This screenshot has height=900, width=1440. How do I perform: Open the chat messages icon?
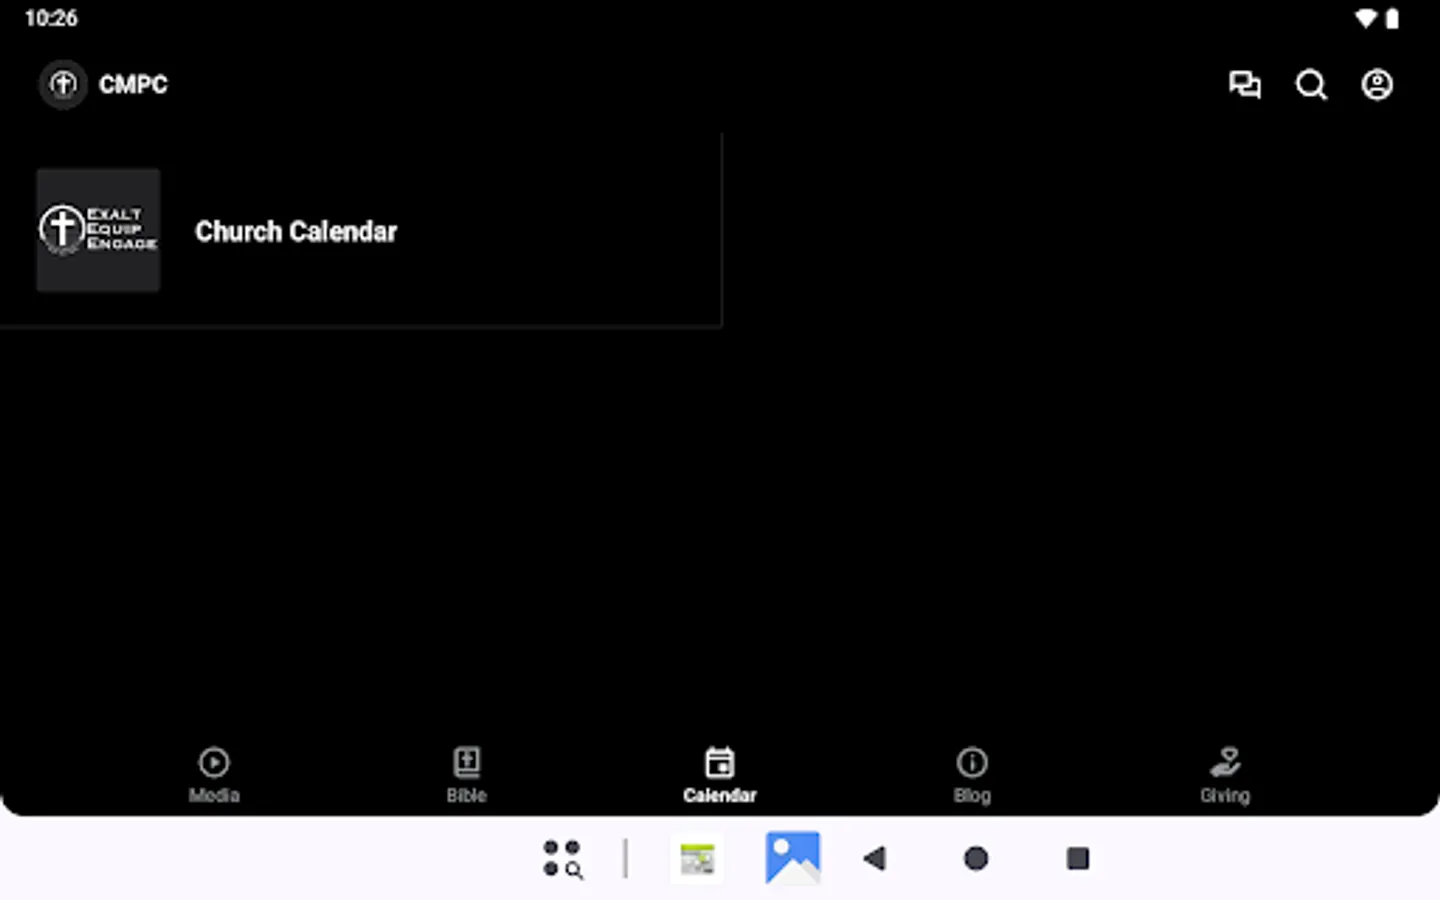click(1245, 85)
